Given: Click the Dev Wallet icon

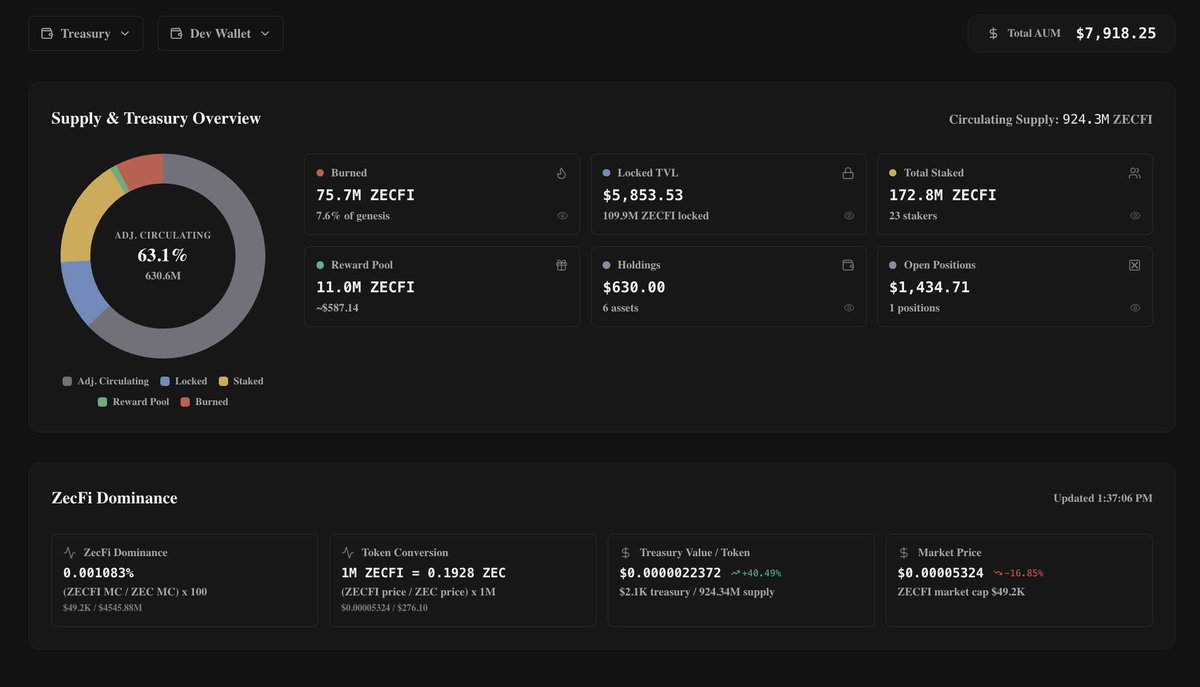Looking at the screenshot, I should coord(176,33).
